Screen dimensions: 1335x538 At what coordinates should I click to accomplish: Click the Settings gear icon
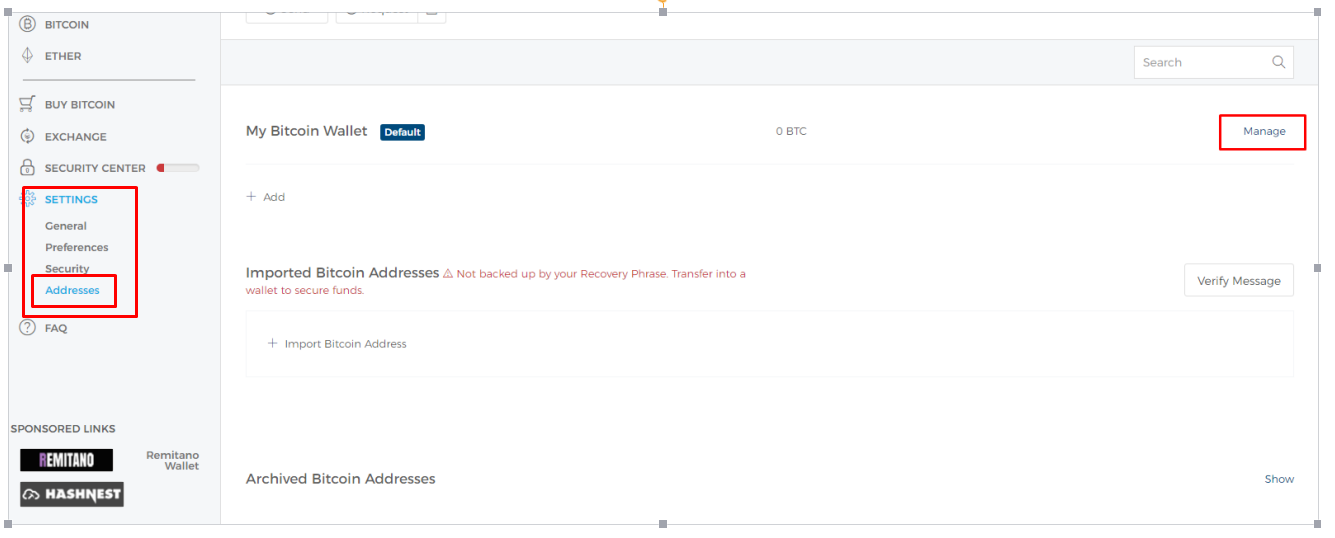pyautogui.click(x=28, y=199)
